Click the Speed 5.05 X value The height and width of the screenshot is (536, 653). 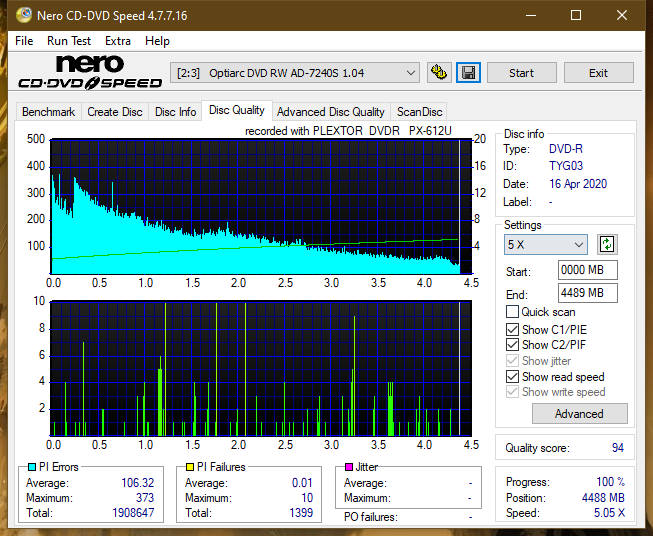tap(609, 513)
